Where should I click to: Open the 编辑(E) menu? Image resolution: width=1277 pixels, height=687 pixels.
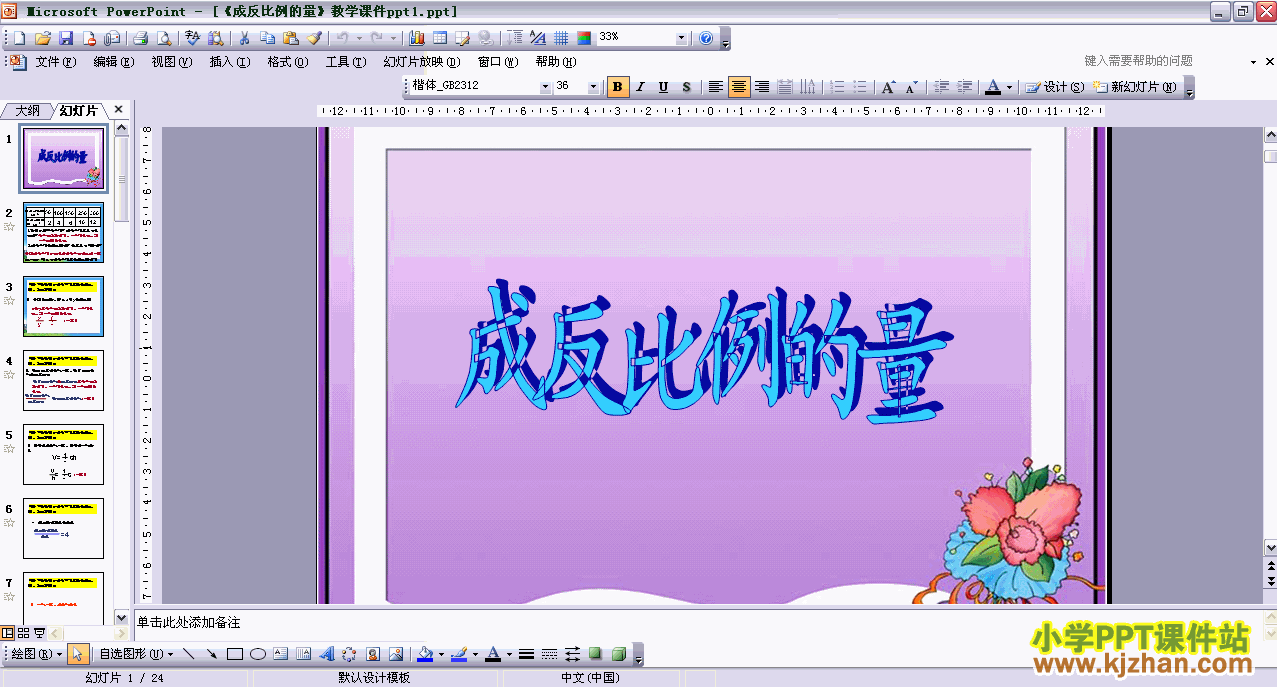(113, 62)
